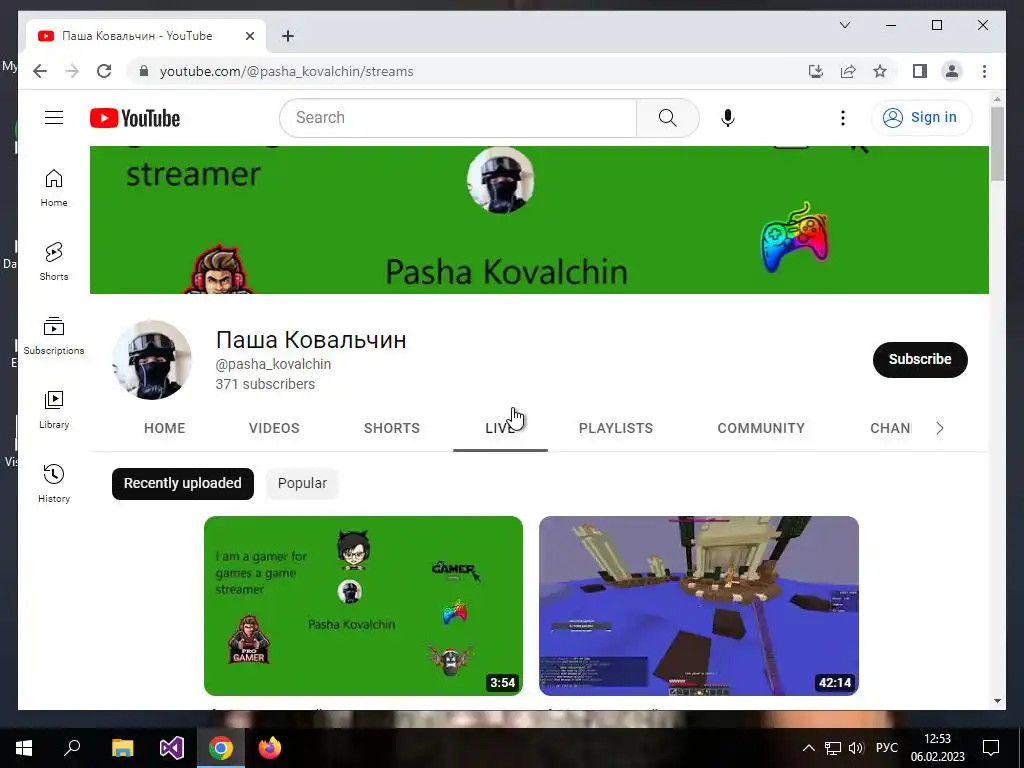The width and height of the screenshot is (1024, 768).
Task: Open network icon in tray
Action: [x=833, y=748]
